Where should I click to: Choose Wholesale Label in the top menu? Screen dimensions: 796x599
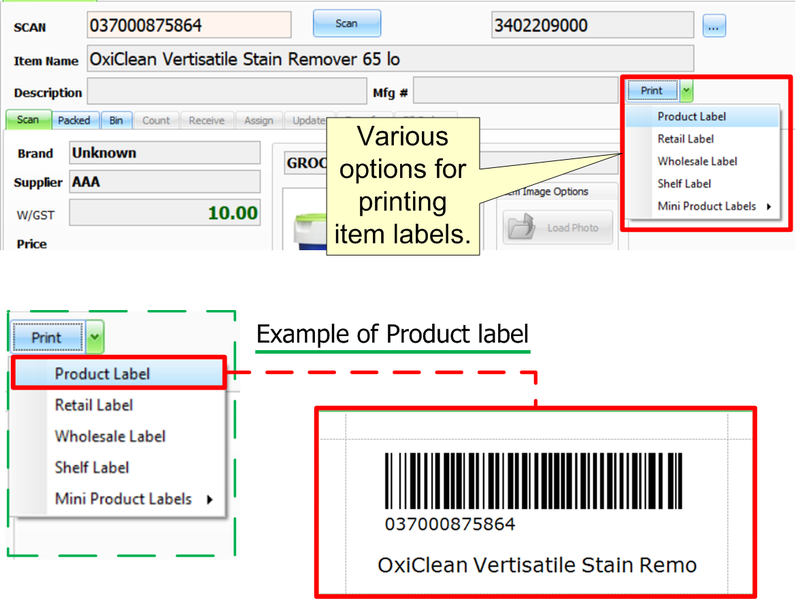pos(703,161)
